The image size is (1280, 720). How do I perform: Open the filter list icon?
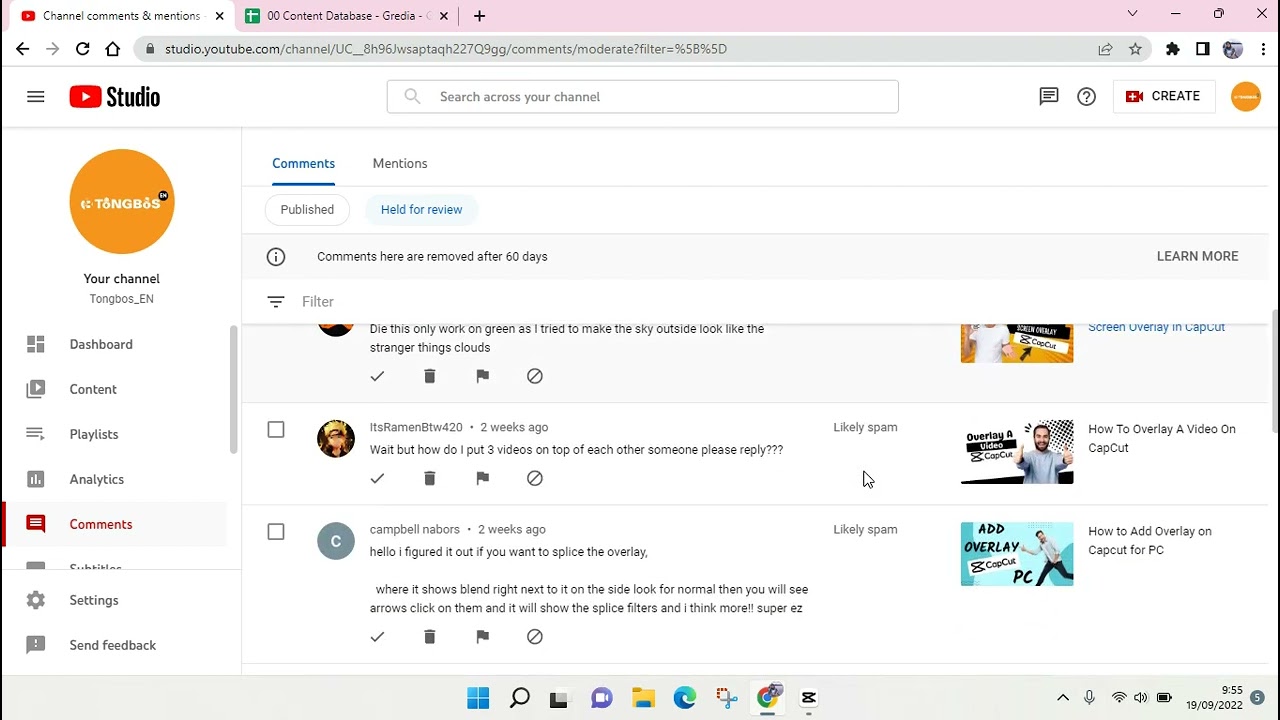276,302
